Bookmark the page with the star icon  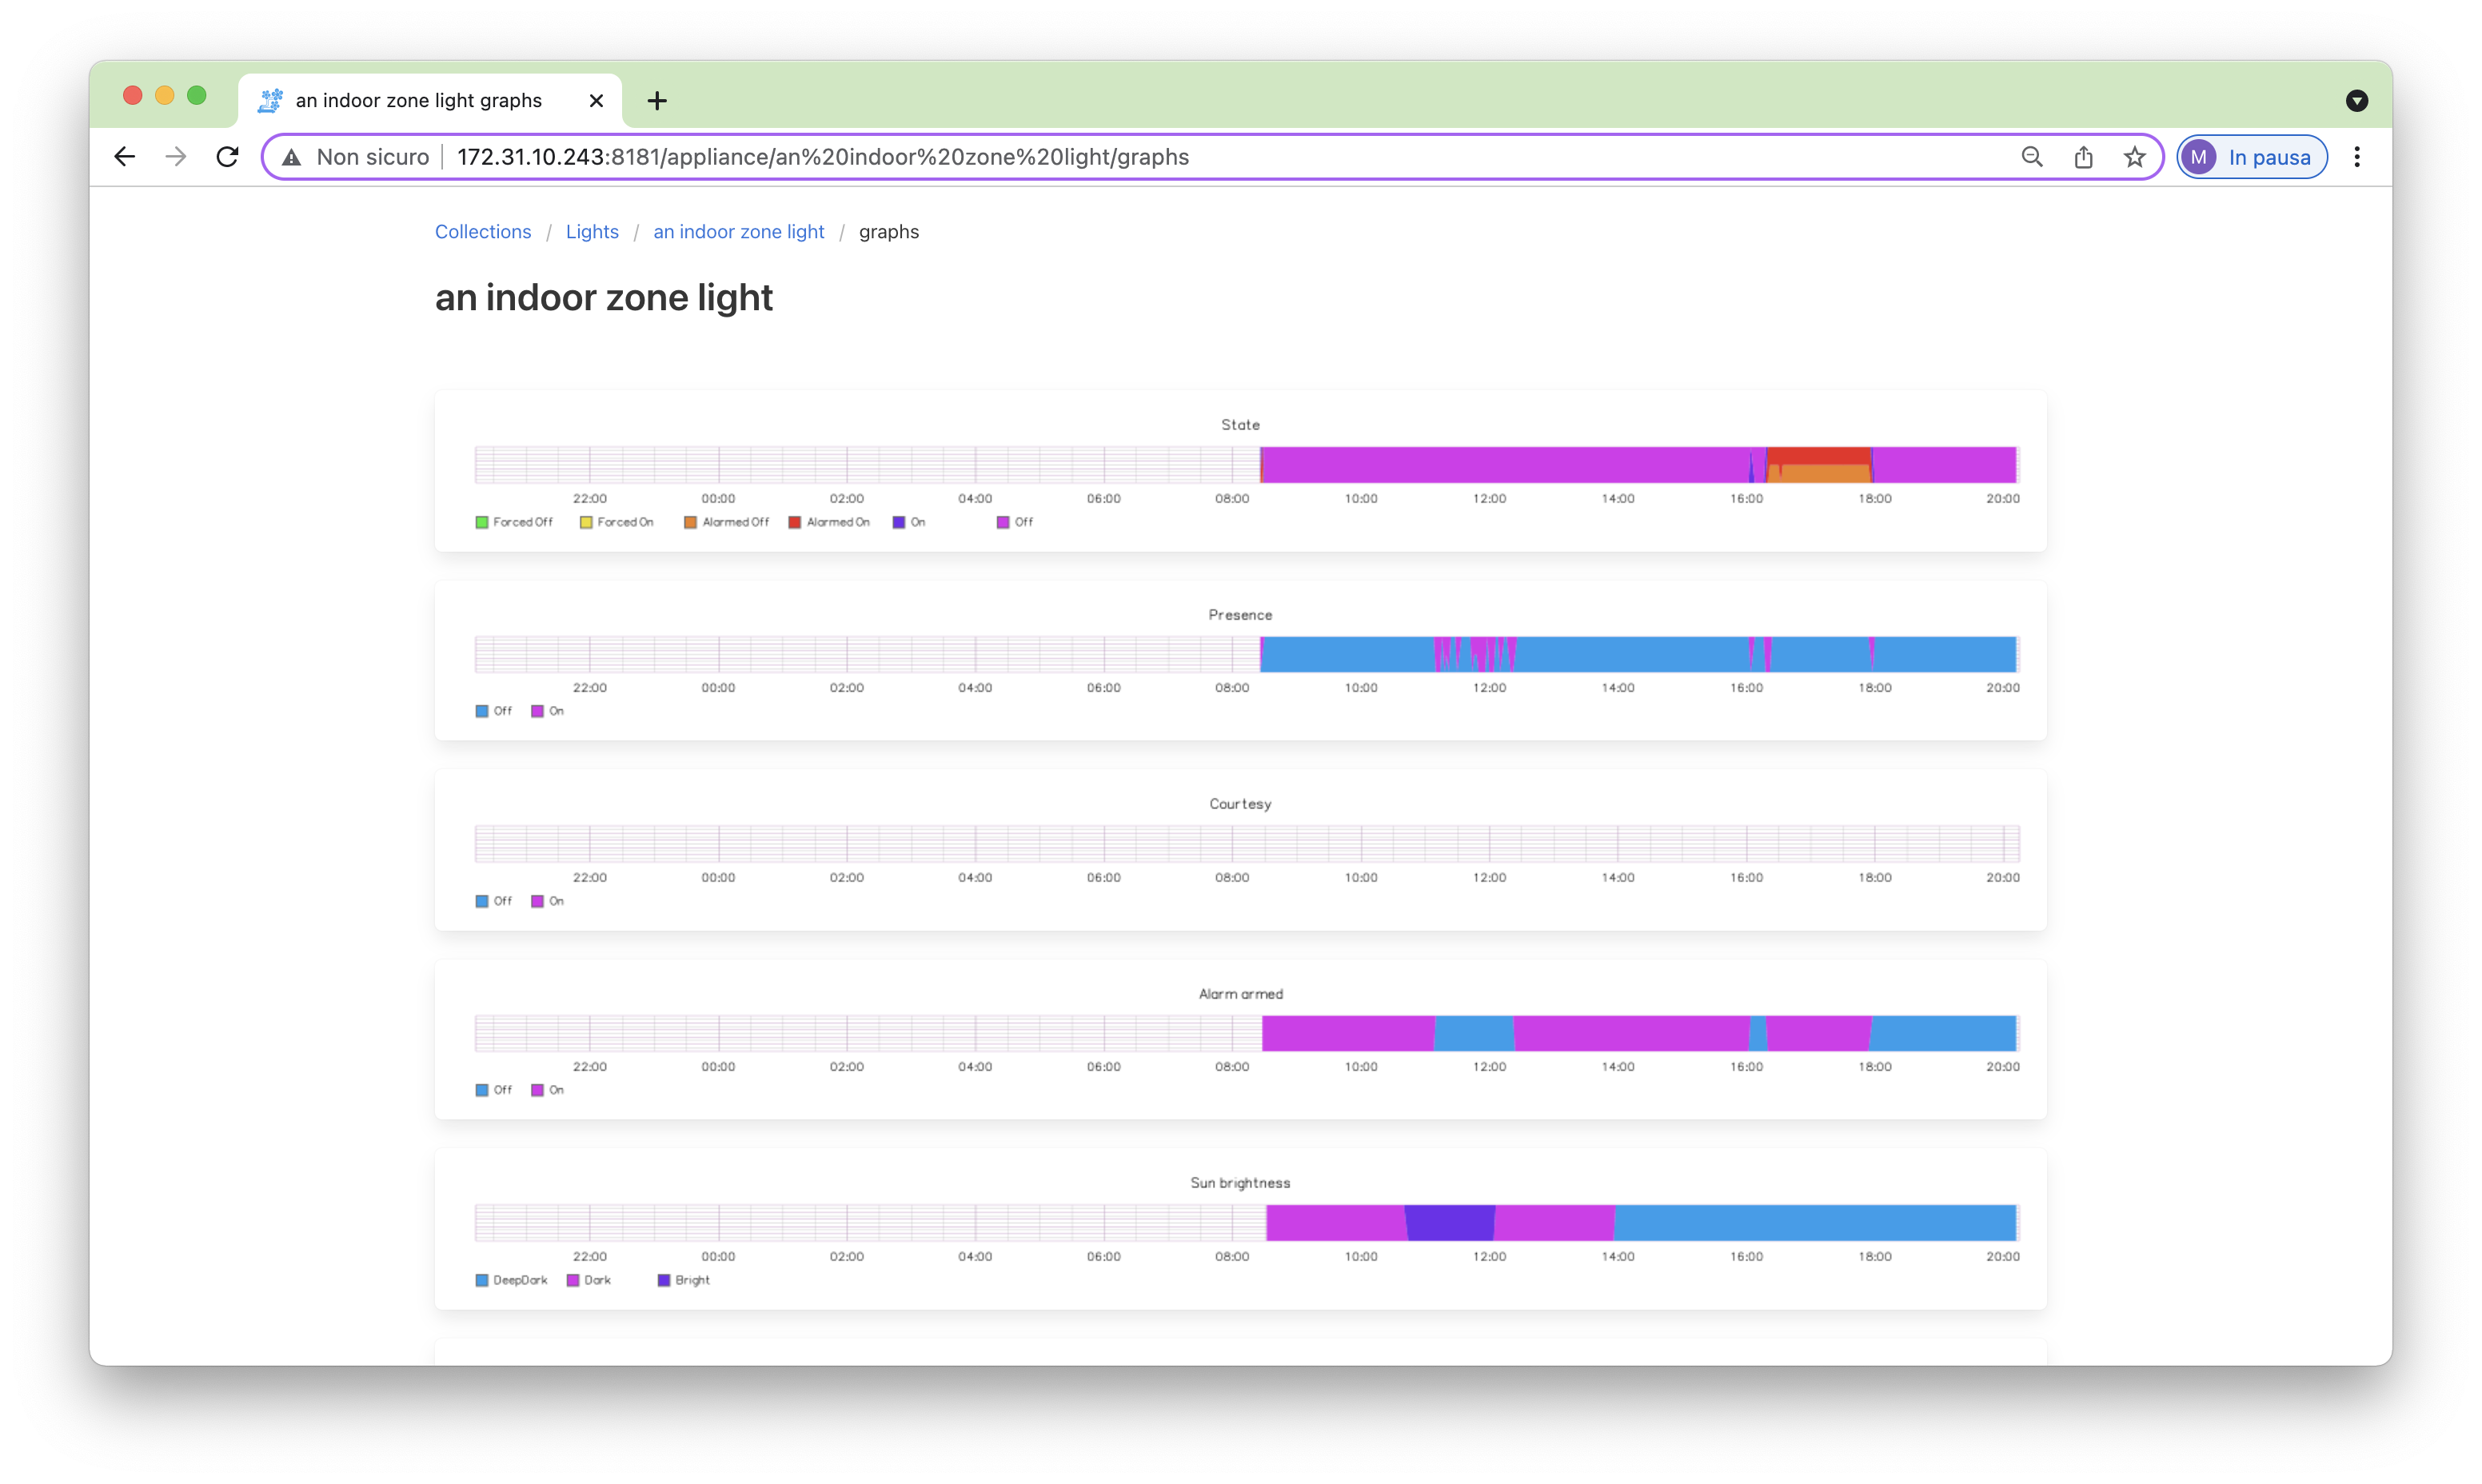pos(2134,157)
